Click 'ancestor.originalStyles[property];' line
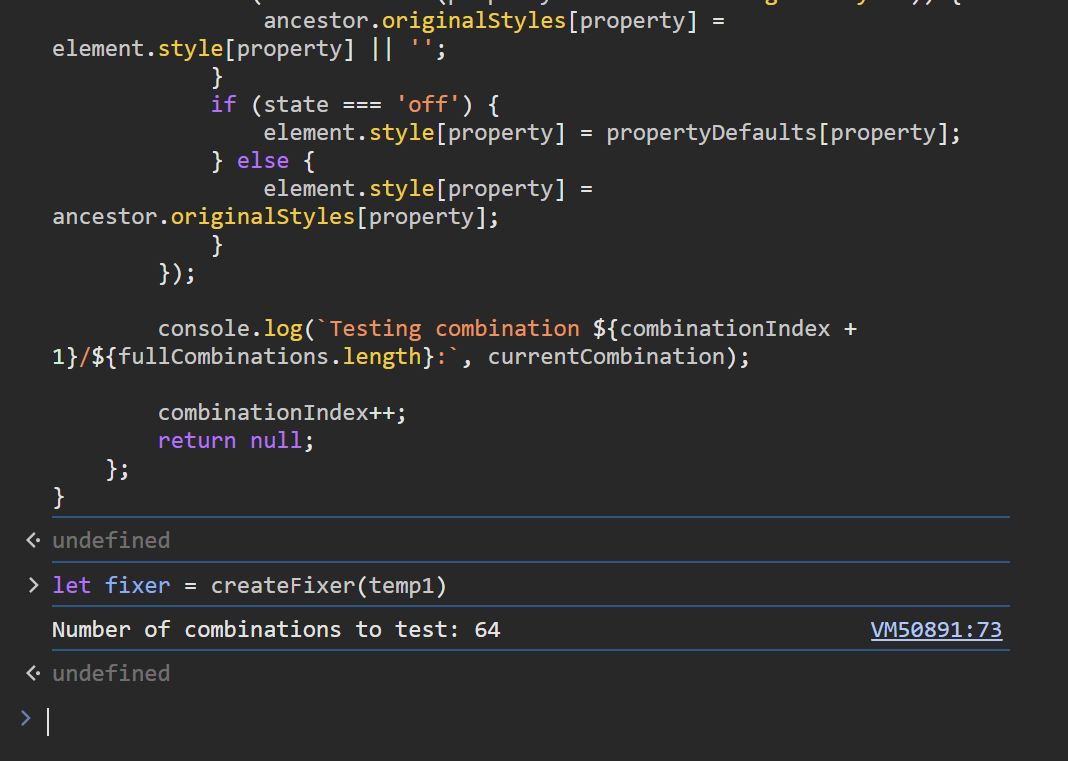 275,217
